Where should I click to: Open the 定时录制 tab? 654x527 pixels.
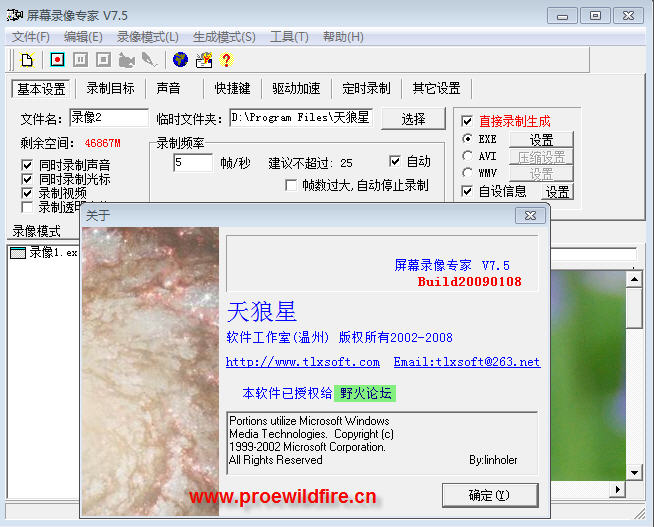[366, 88]
